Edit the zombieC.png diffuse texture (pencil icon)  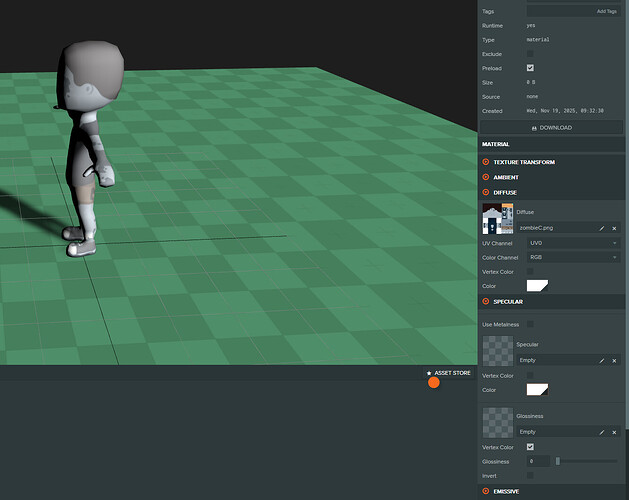[x=601, y=228]
